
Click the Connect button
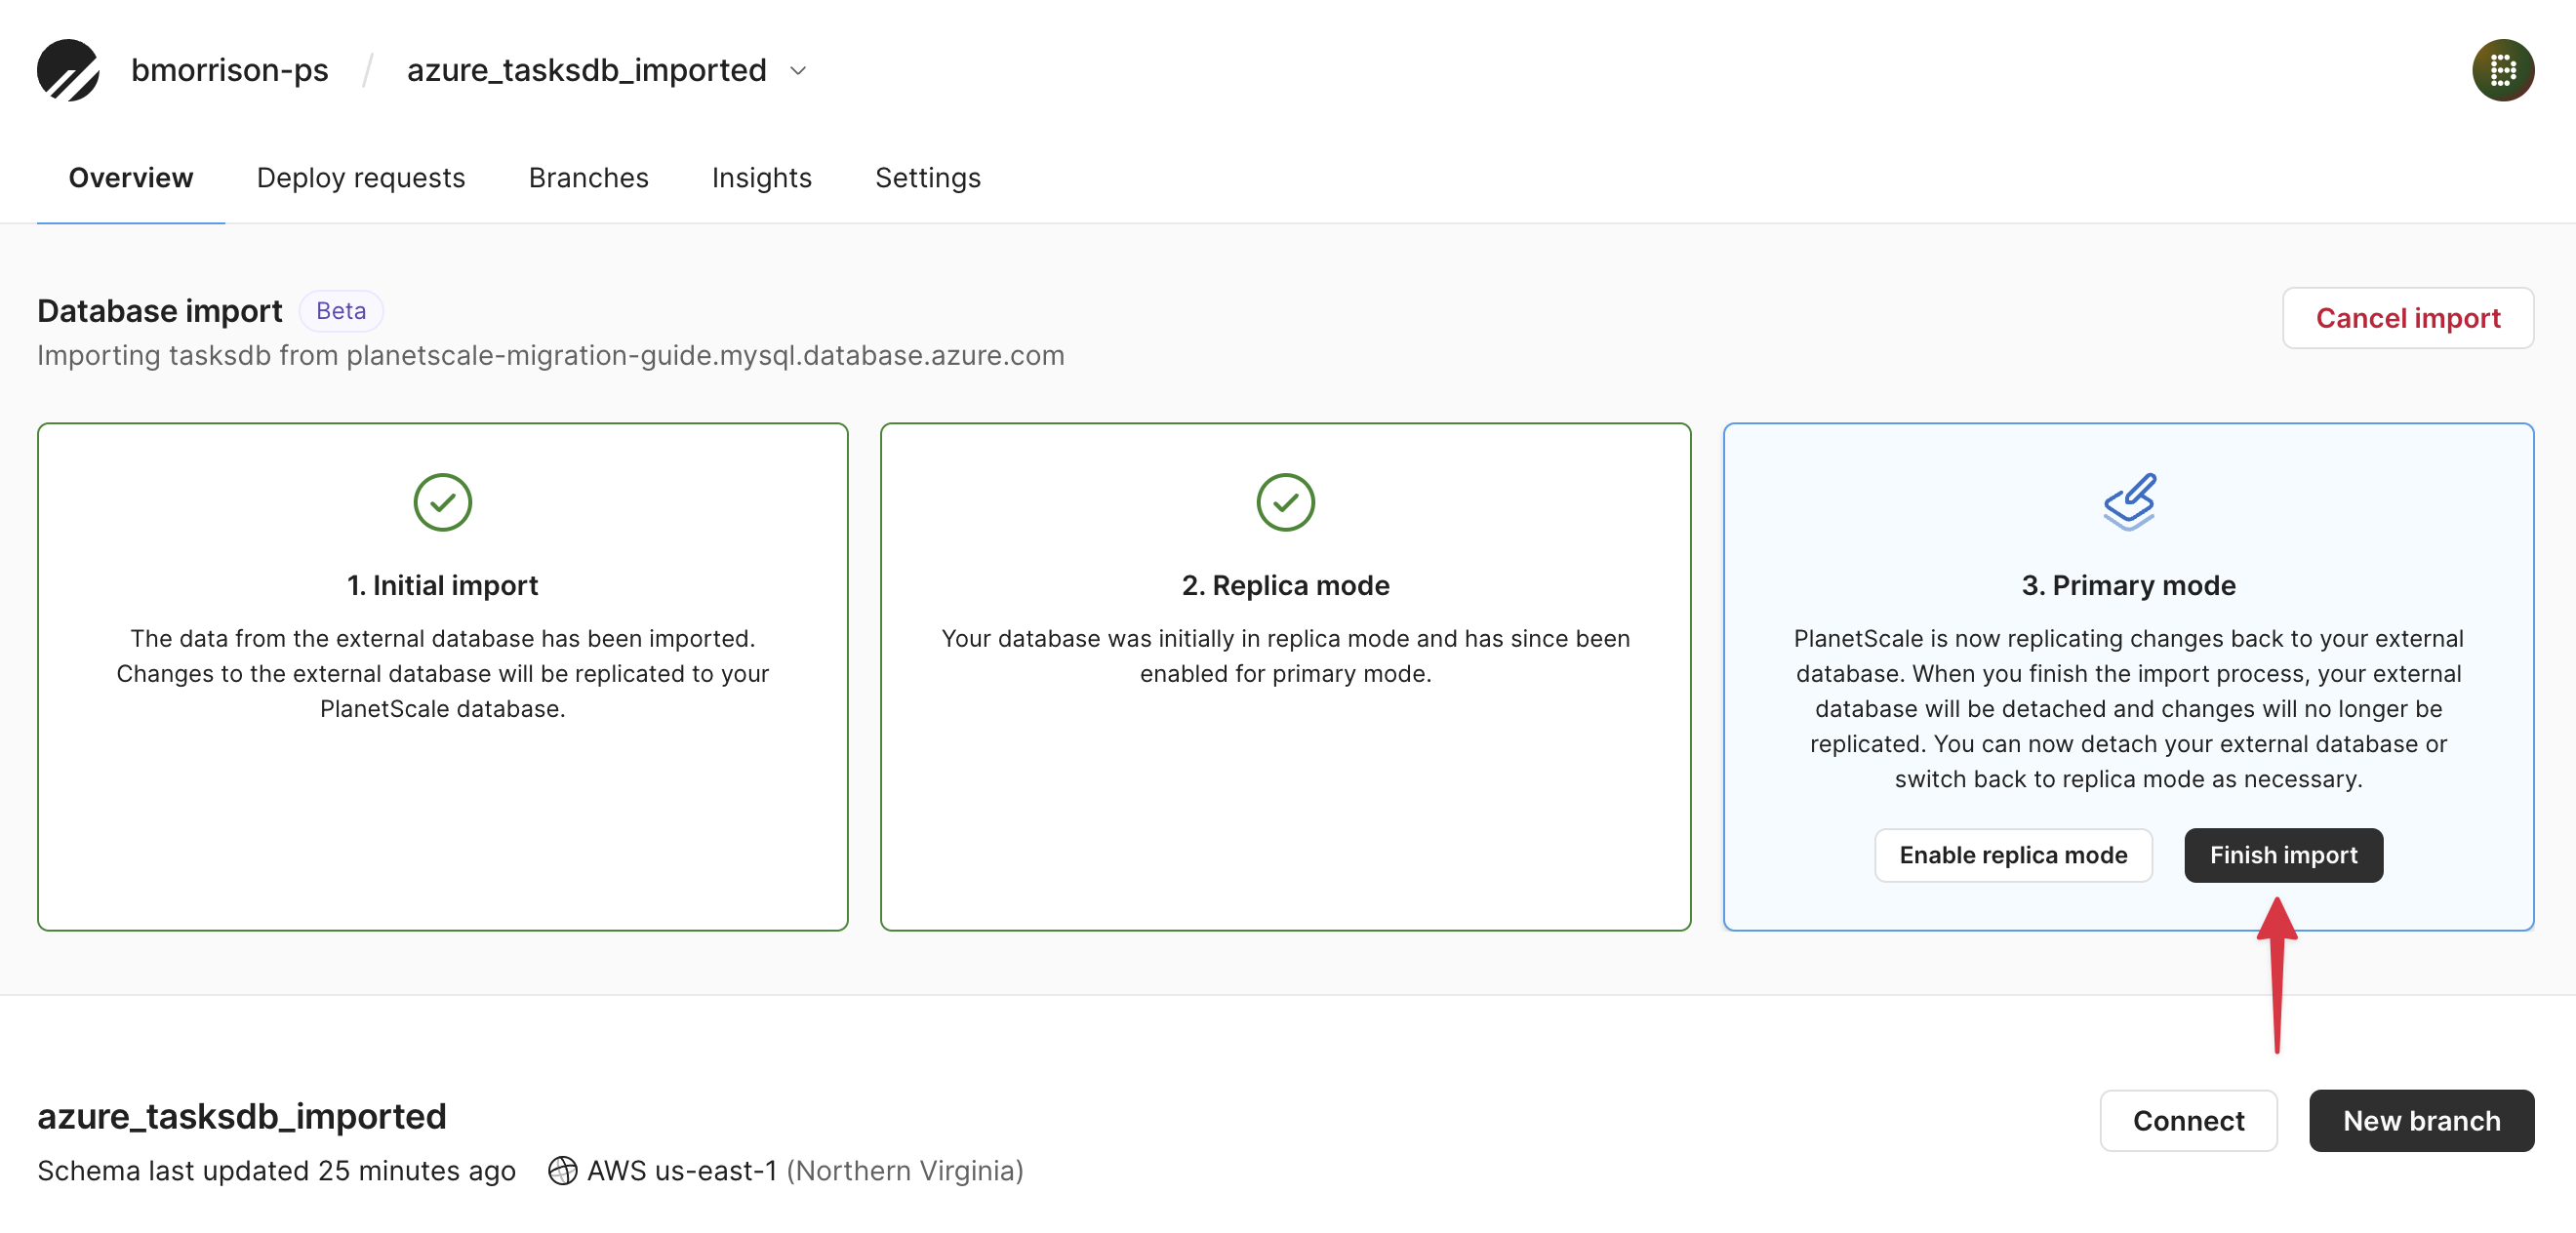coord(2187,1120)
